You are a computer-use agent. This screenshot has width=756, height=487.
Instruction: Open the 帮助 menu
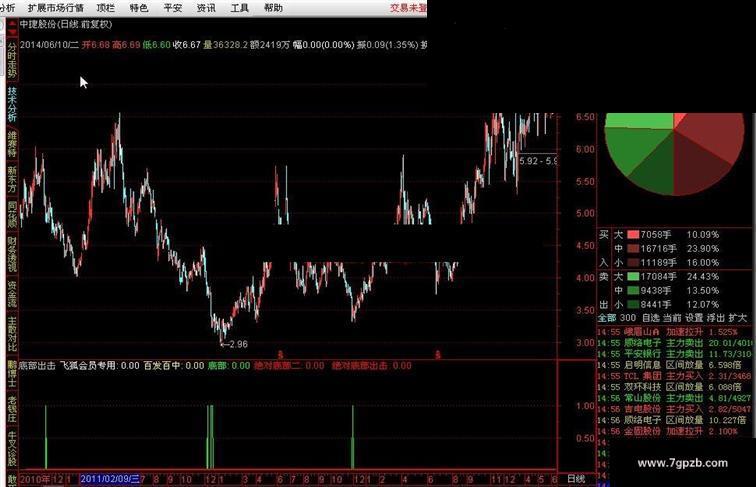pos(273,8)
